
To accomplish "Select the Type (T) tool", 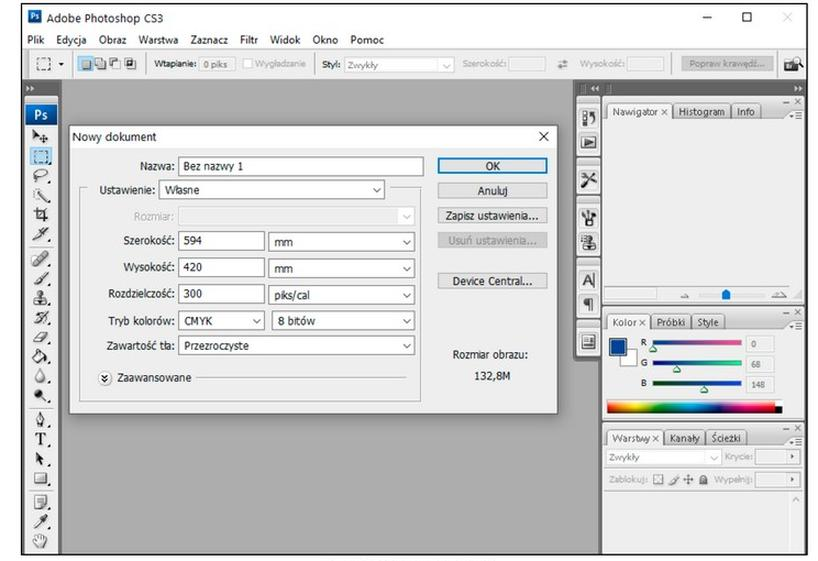I will click(41, 439).
